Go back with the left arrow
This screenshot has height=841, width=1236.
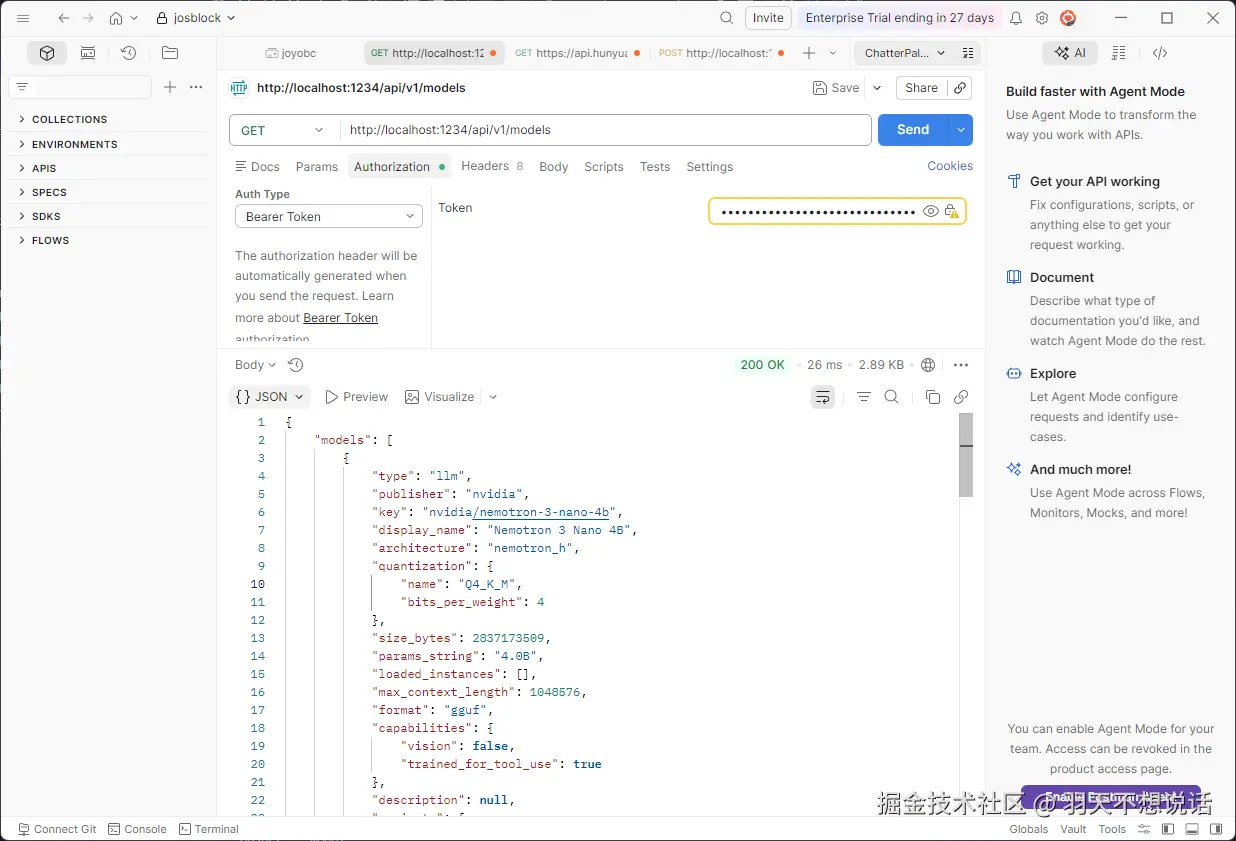click(64, 18)
